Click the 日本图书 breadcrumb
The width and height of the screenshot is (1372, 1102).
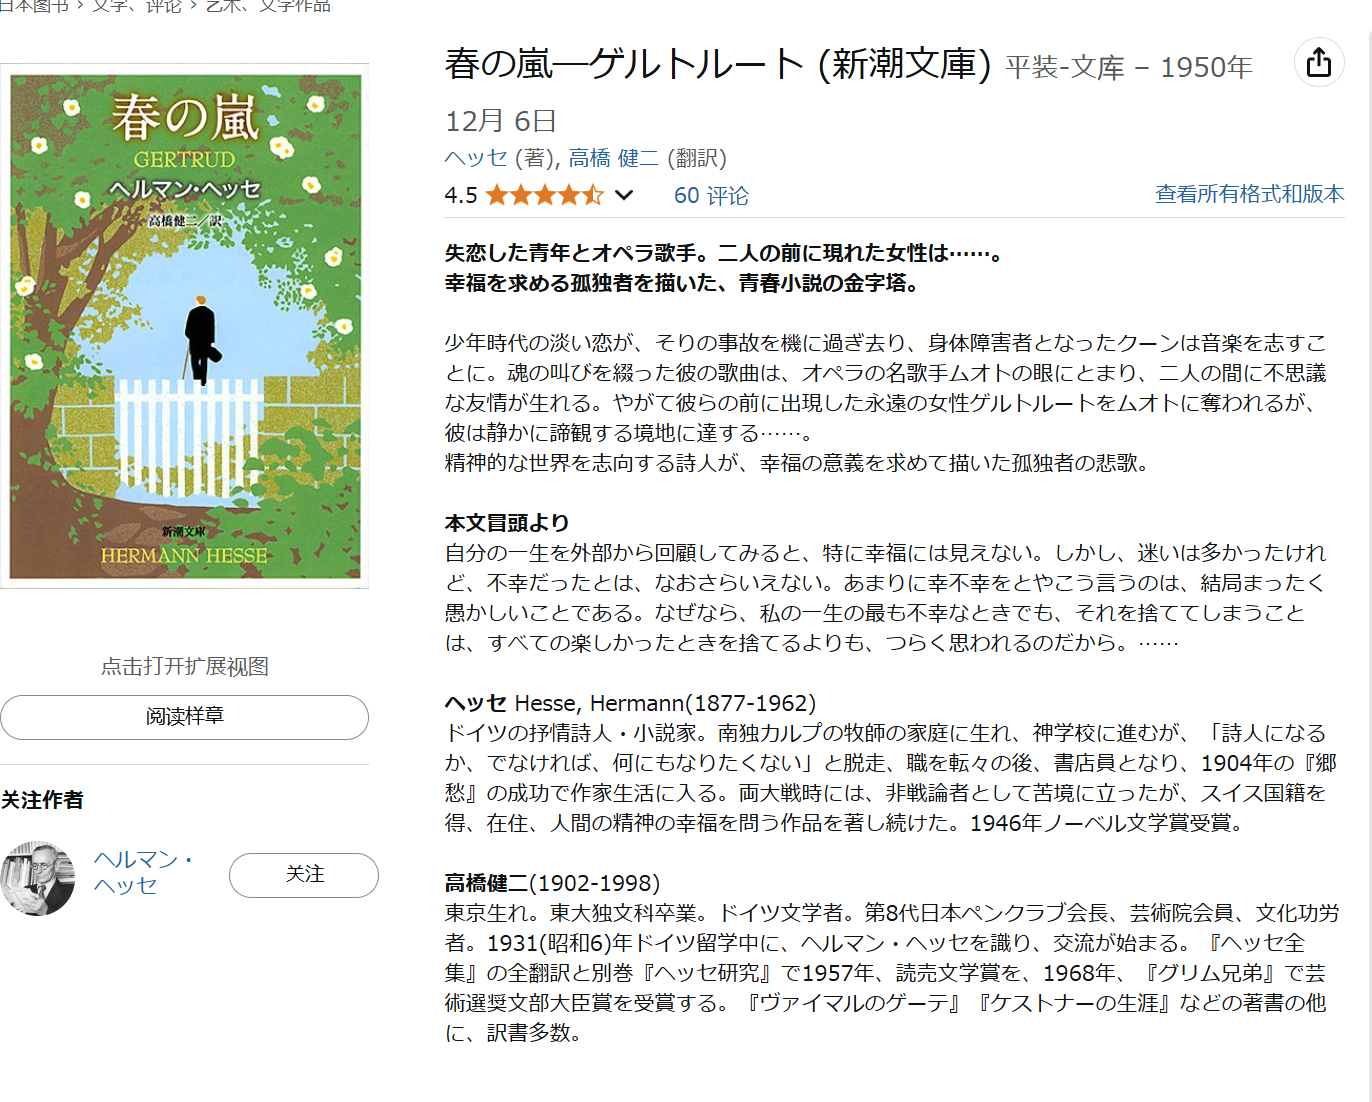click(34, 6)
